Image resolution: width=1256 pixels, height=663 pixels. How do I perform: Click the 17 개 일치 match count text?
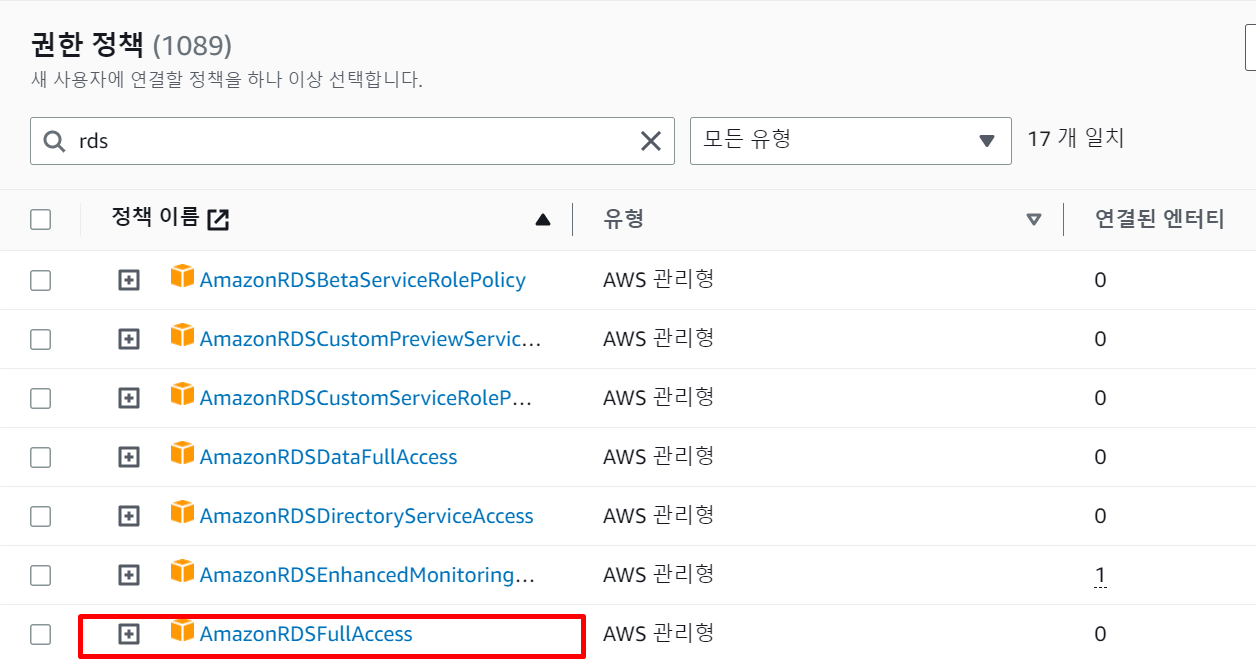1076,139
